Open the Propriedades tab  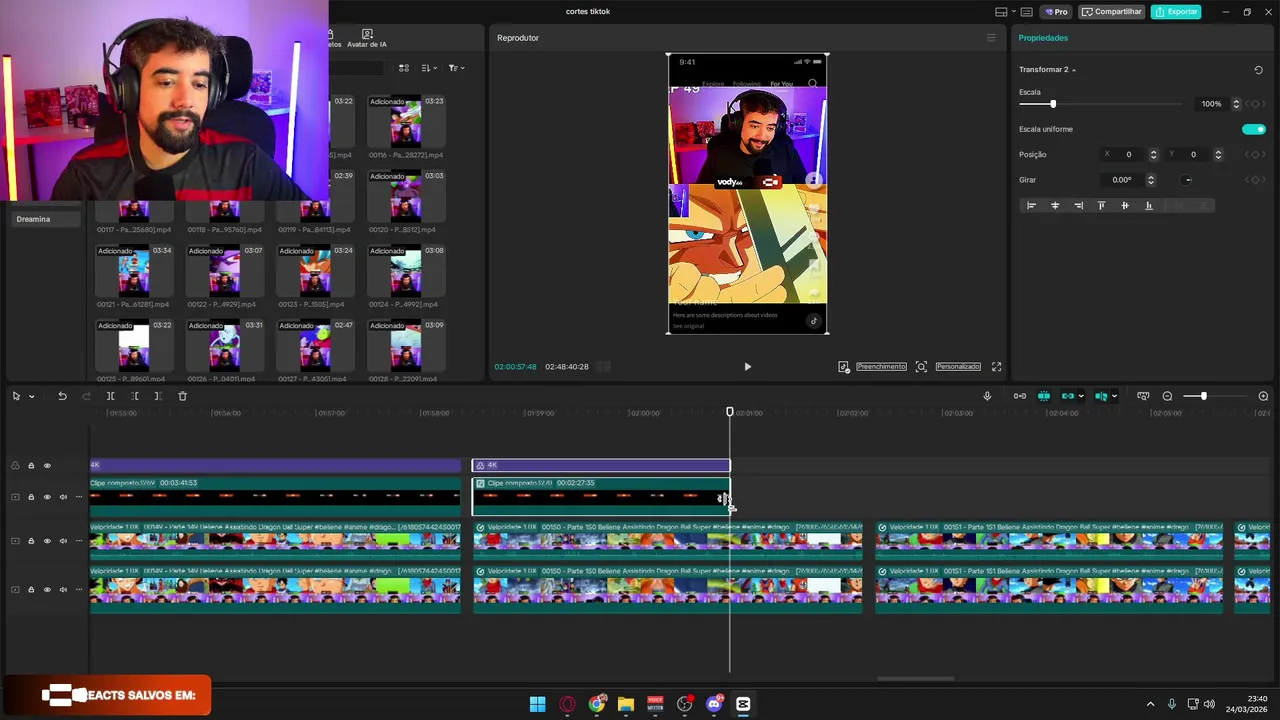[x=1043, y=38]
